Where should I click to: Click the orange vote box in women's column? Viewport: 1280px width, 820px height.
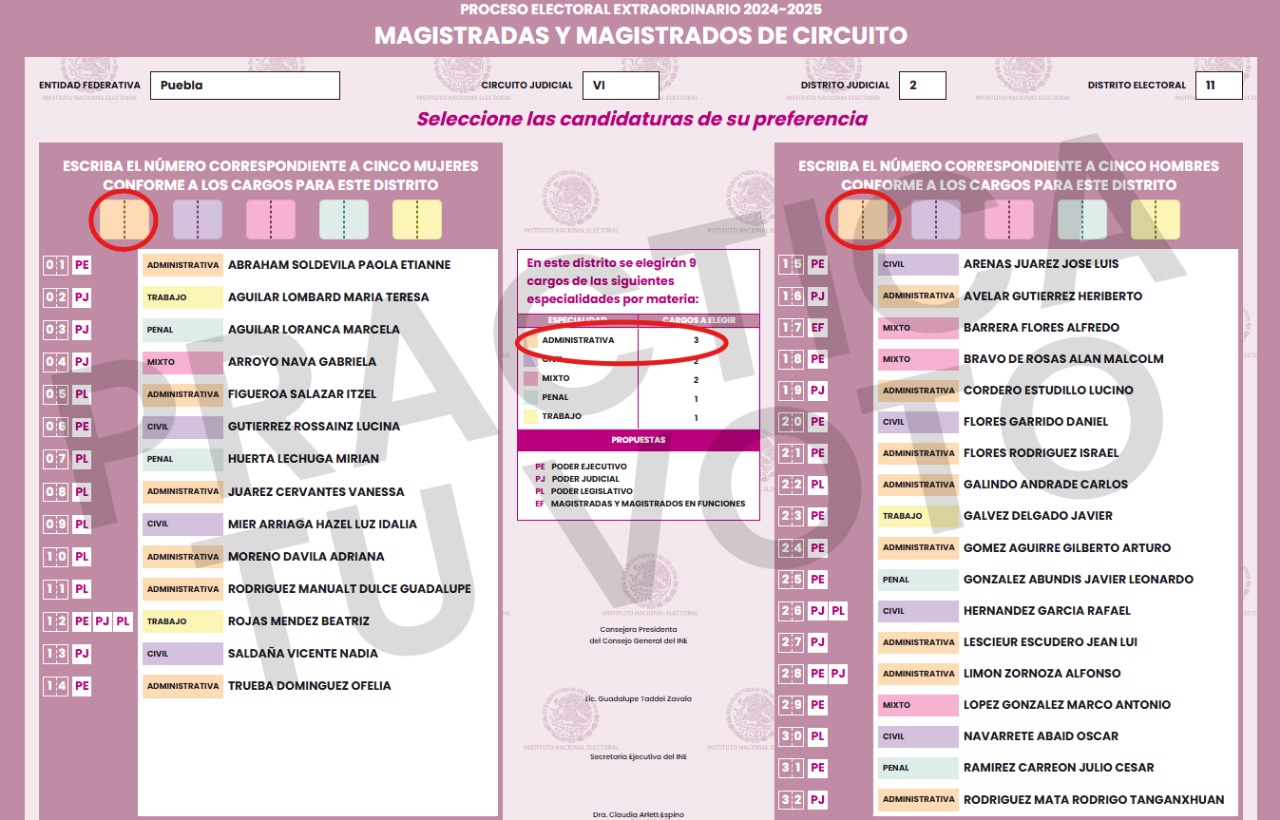click(124, 219)
